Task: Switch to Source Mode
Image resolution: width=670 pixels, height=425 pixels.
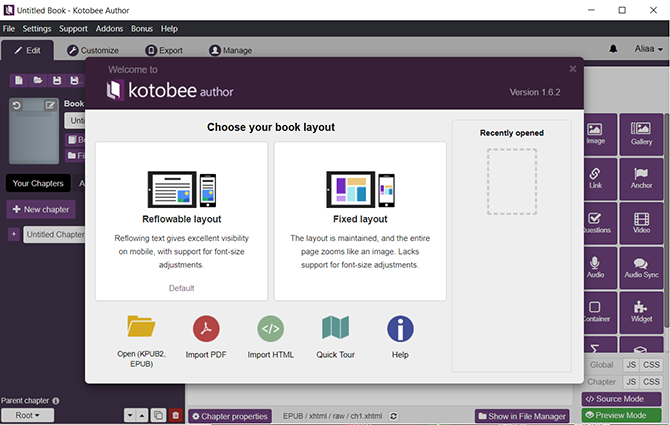Action: click(x=621, y=399)
